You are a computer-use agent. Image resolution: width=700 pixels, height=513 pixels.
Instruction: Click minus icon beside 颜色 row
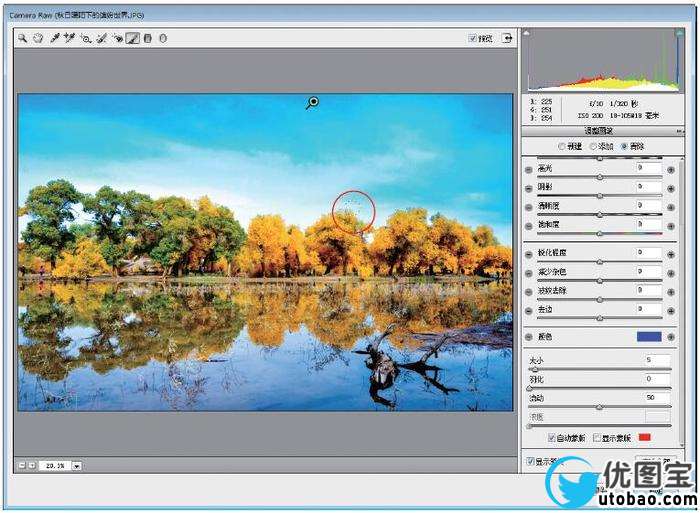(529, 337)
